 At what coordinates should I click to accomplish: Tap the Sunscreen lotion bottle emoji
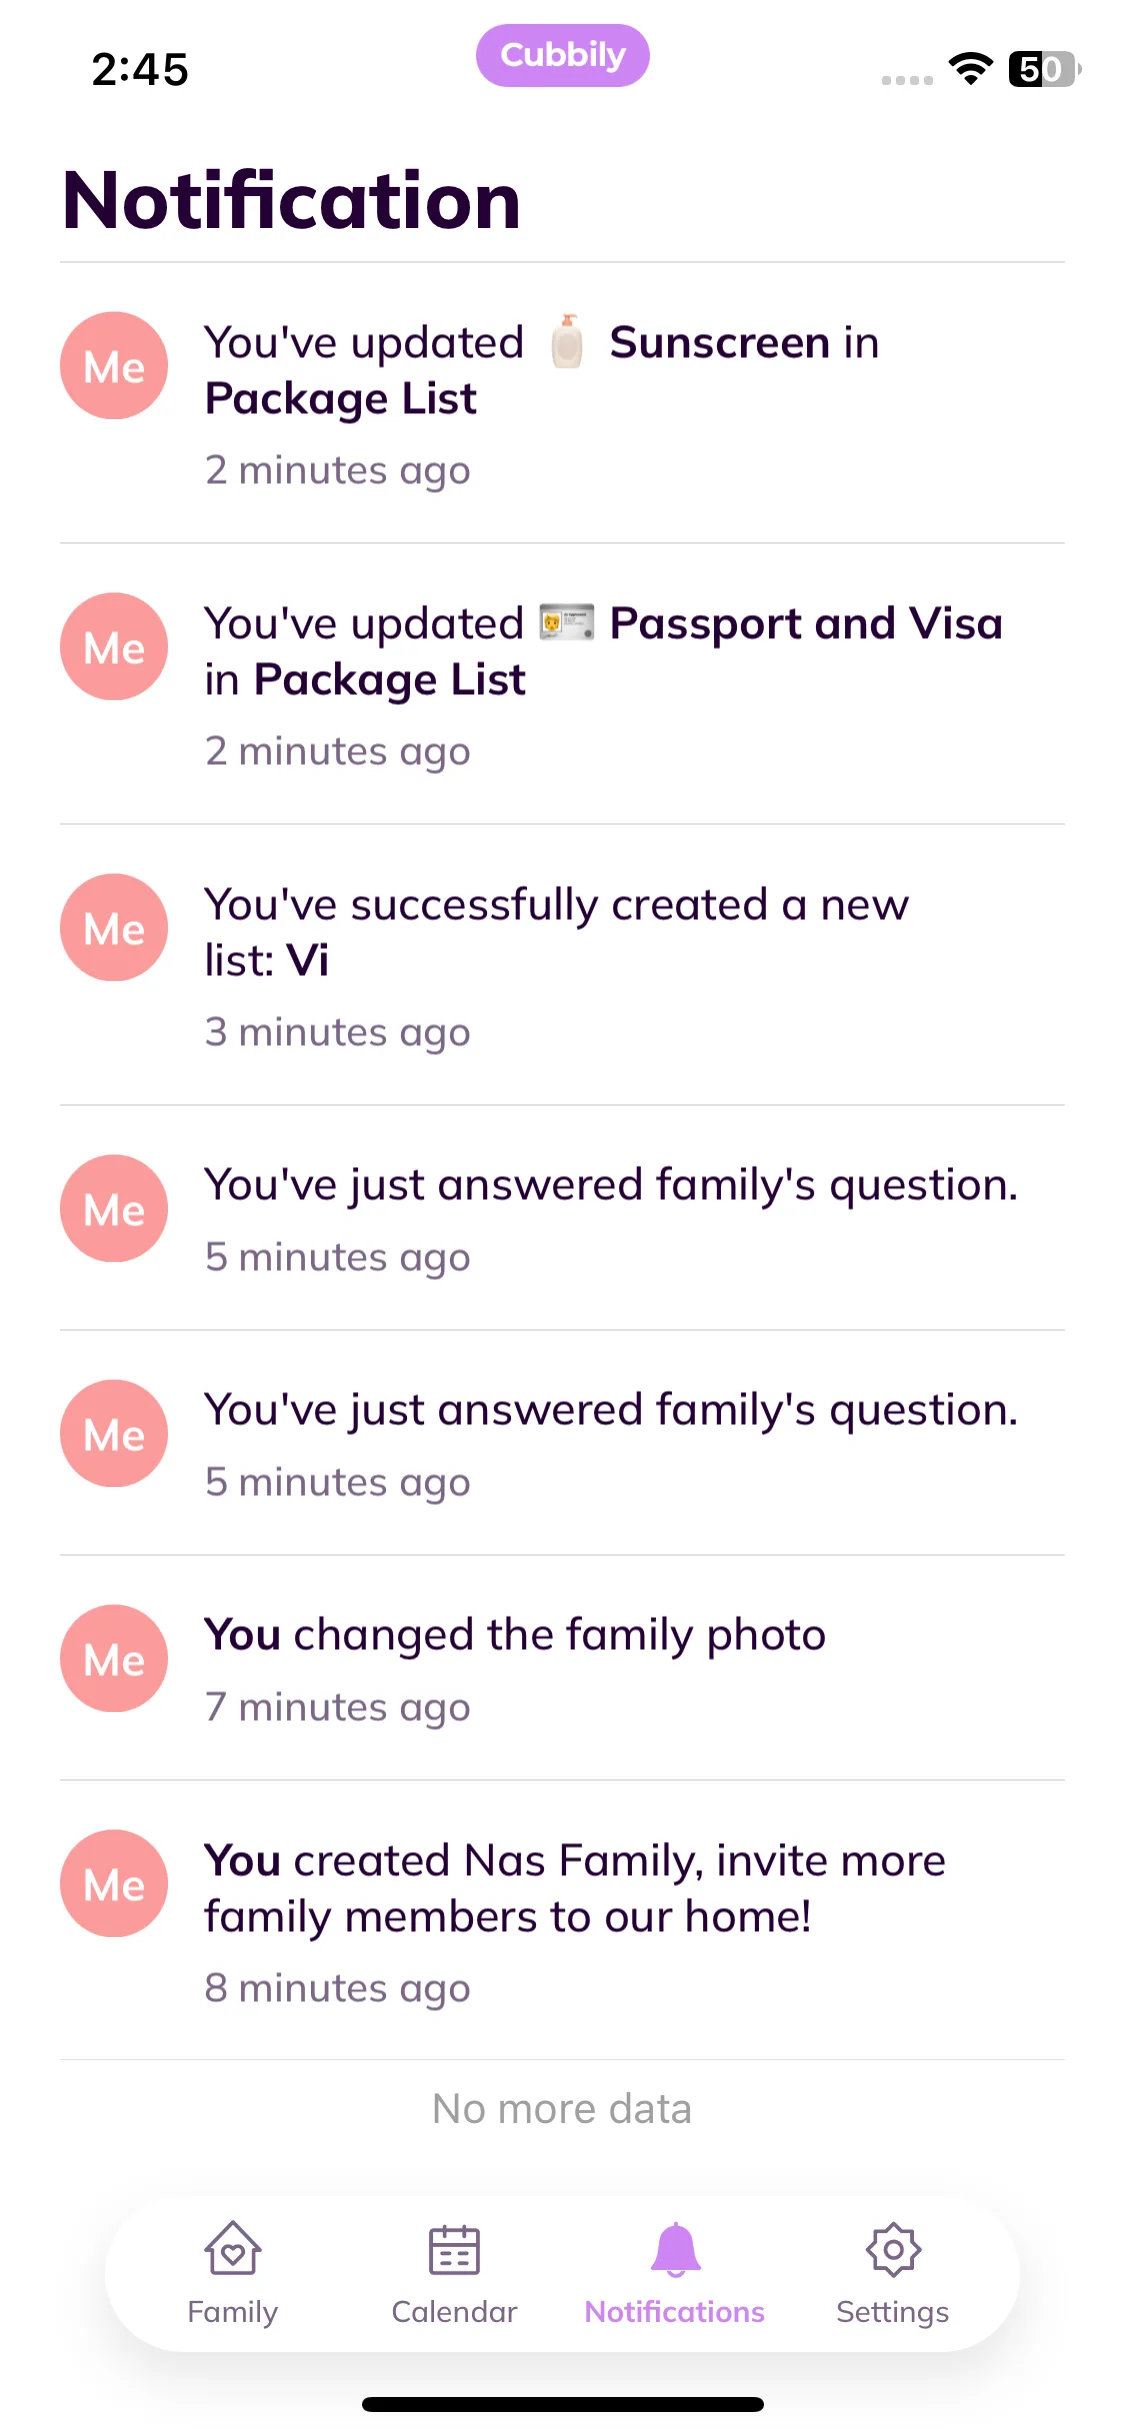(x=567, y=342)
